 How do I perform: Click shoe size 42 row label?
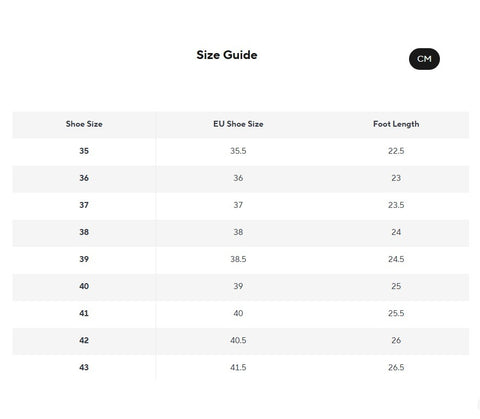(x=84, y=340)
